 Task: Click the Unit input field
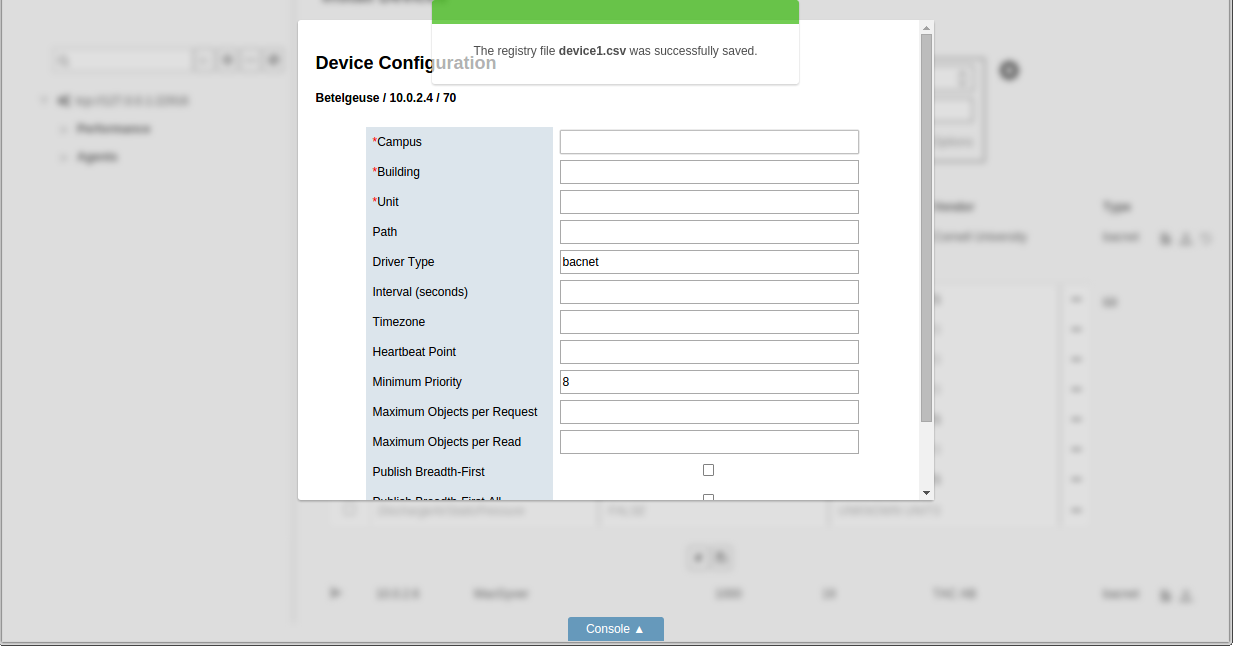709,202
